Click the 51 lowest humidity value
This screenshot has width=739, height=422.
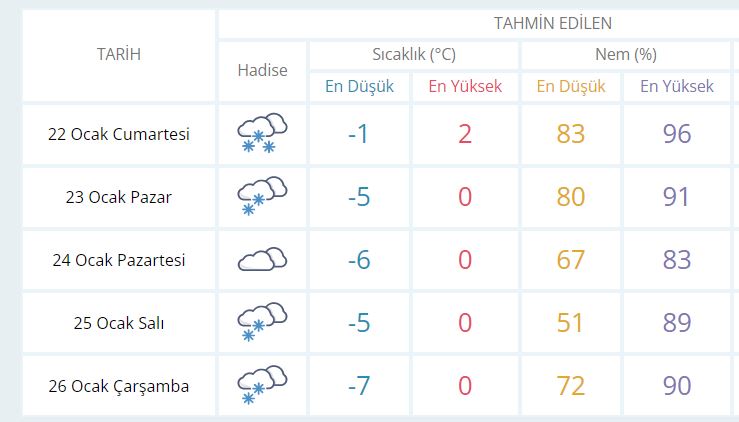click(x=570, y=323)
